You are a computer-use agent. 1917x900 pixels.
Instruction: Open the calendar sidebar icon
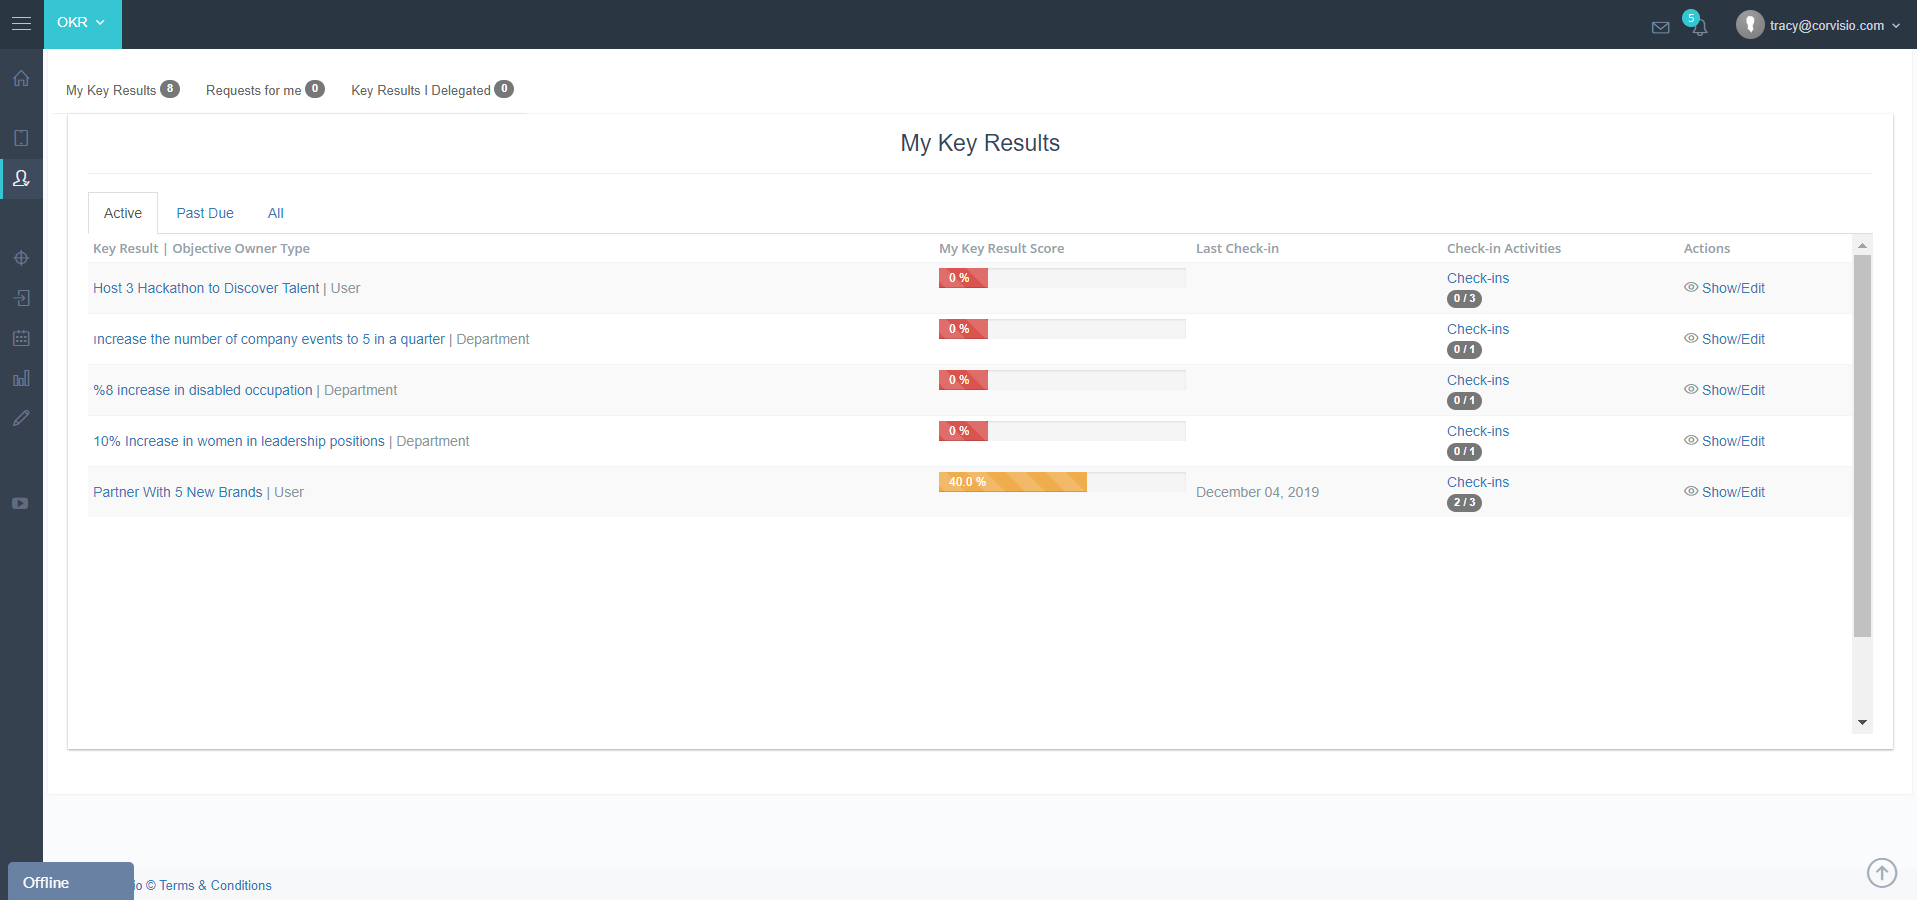[21, 338]
